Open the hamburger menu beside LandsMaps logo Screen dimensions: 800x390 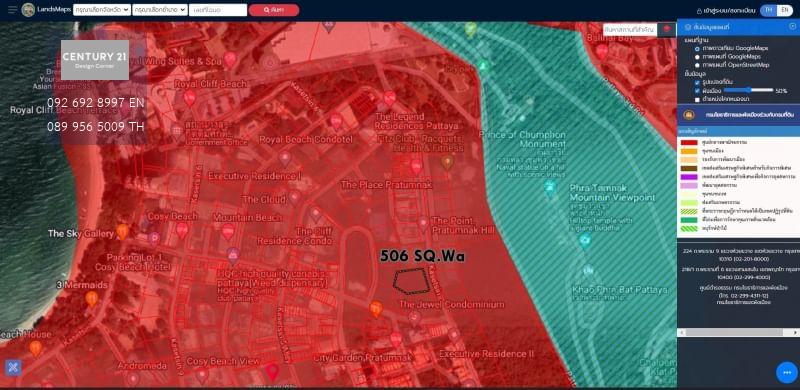[12, 10]
